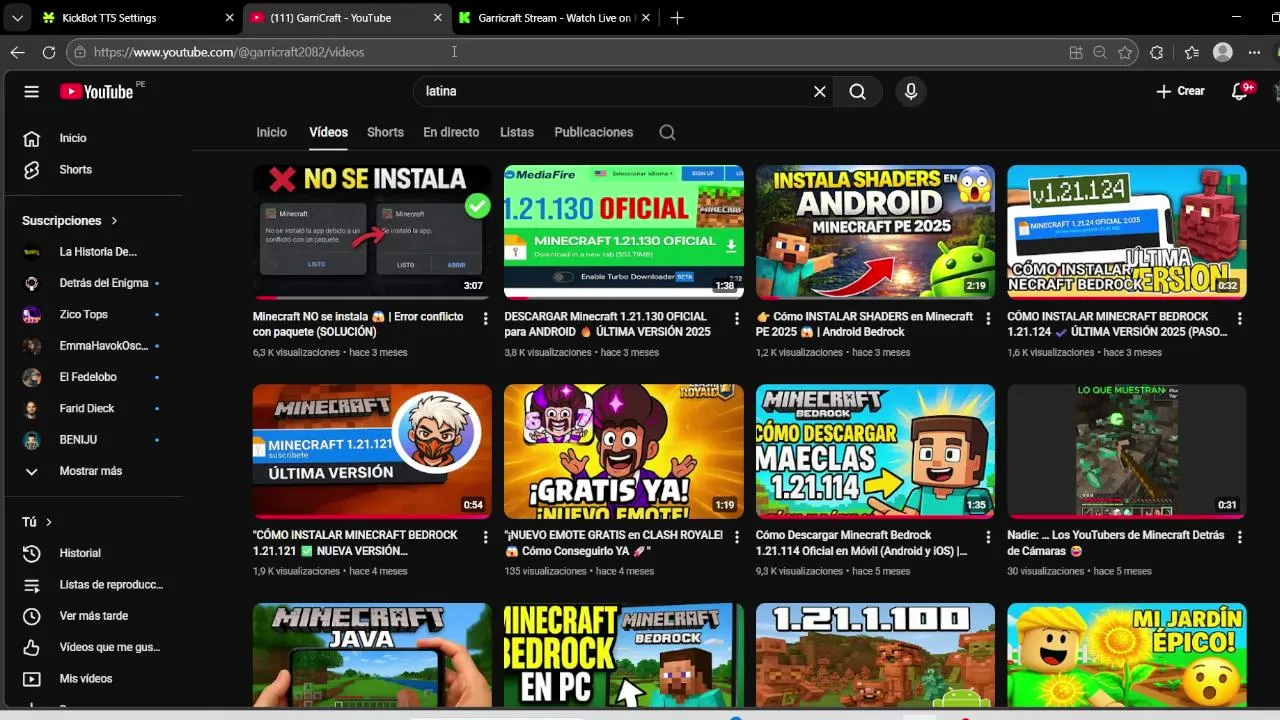Open the En directo tab
Image resolution: width=1280 pixels, height=720 pixels.
451,132
